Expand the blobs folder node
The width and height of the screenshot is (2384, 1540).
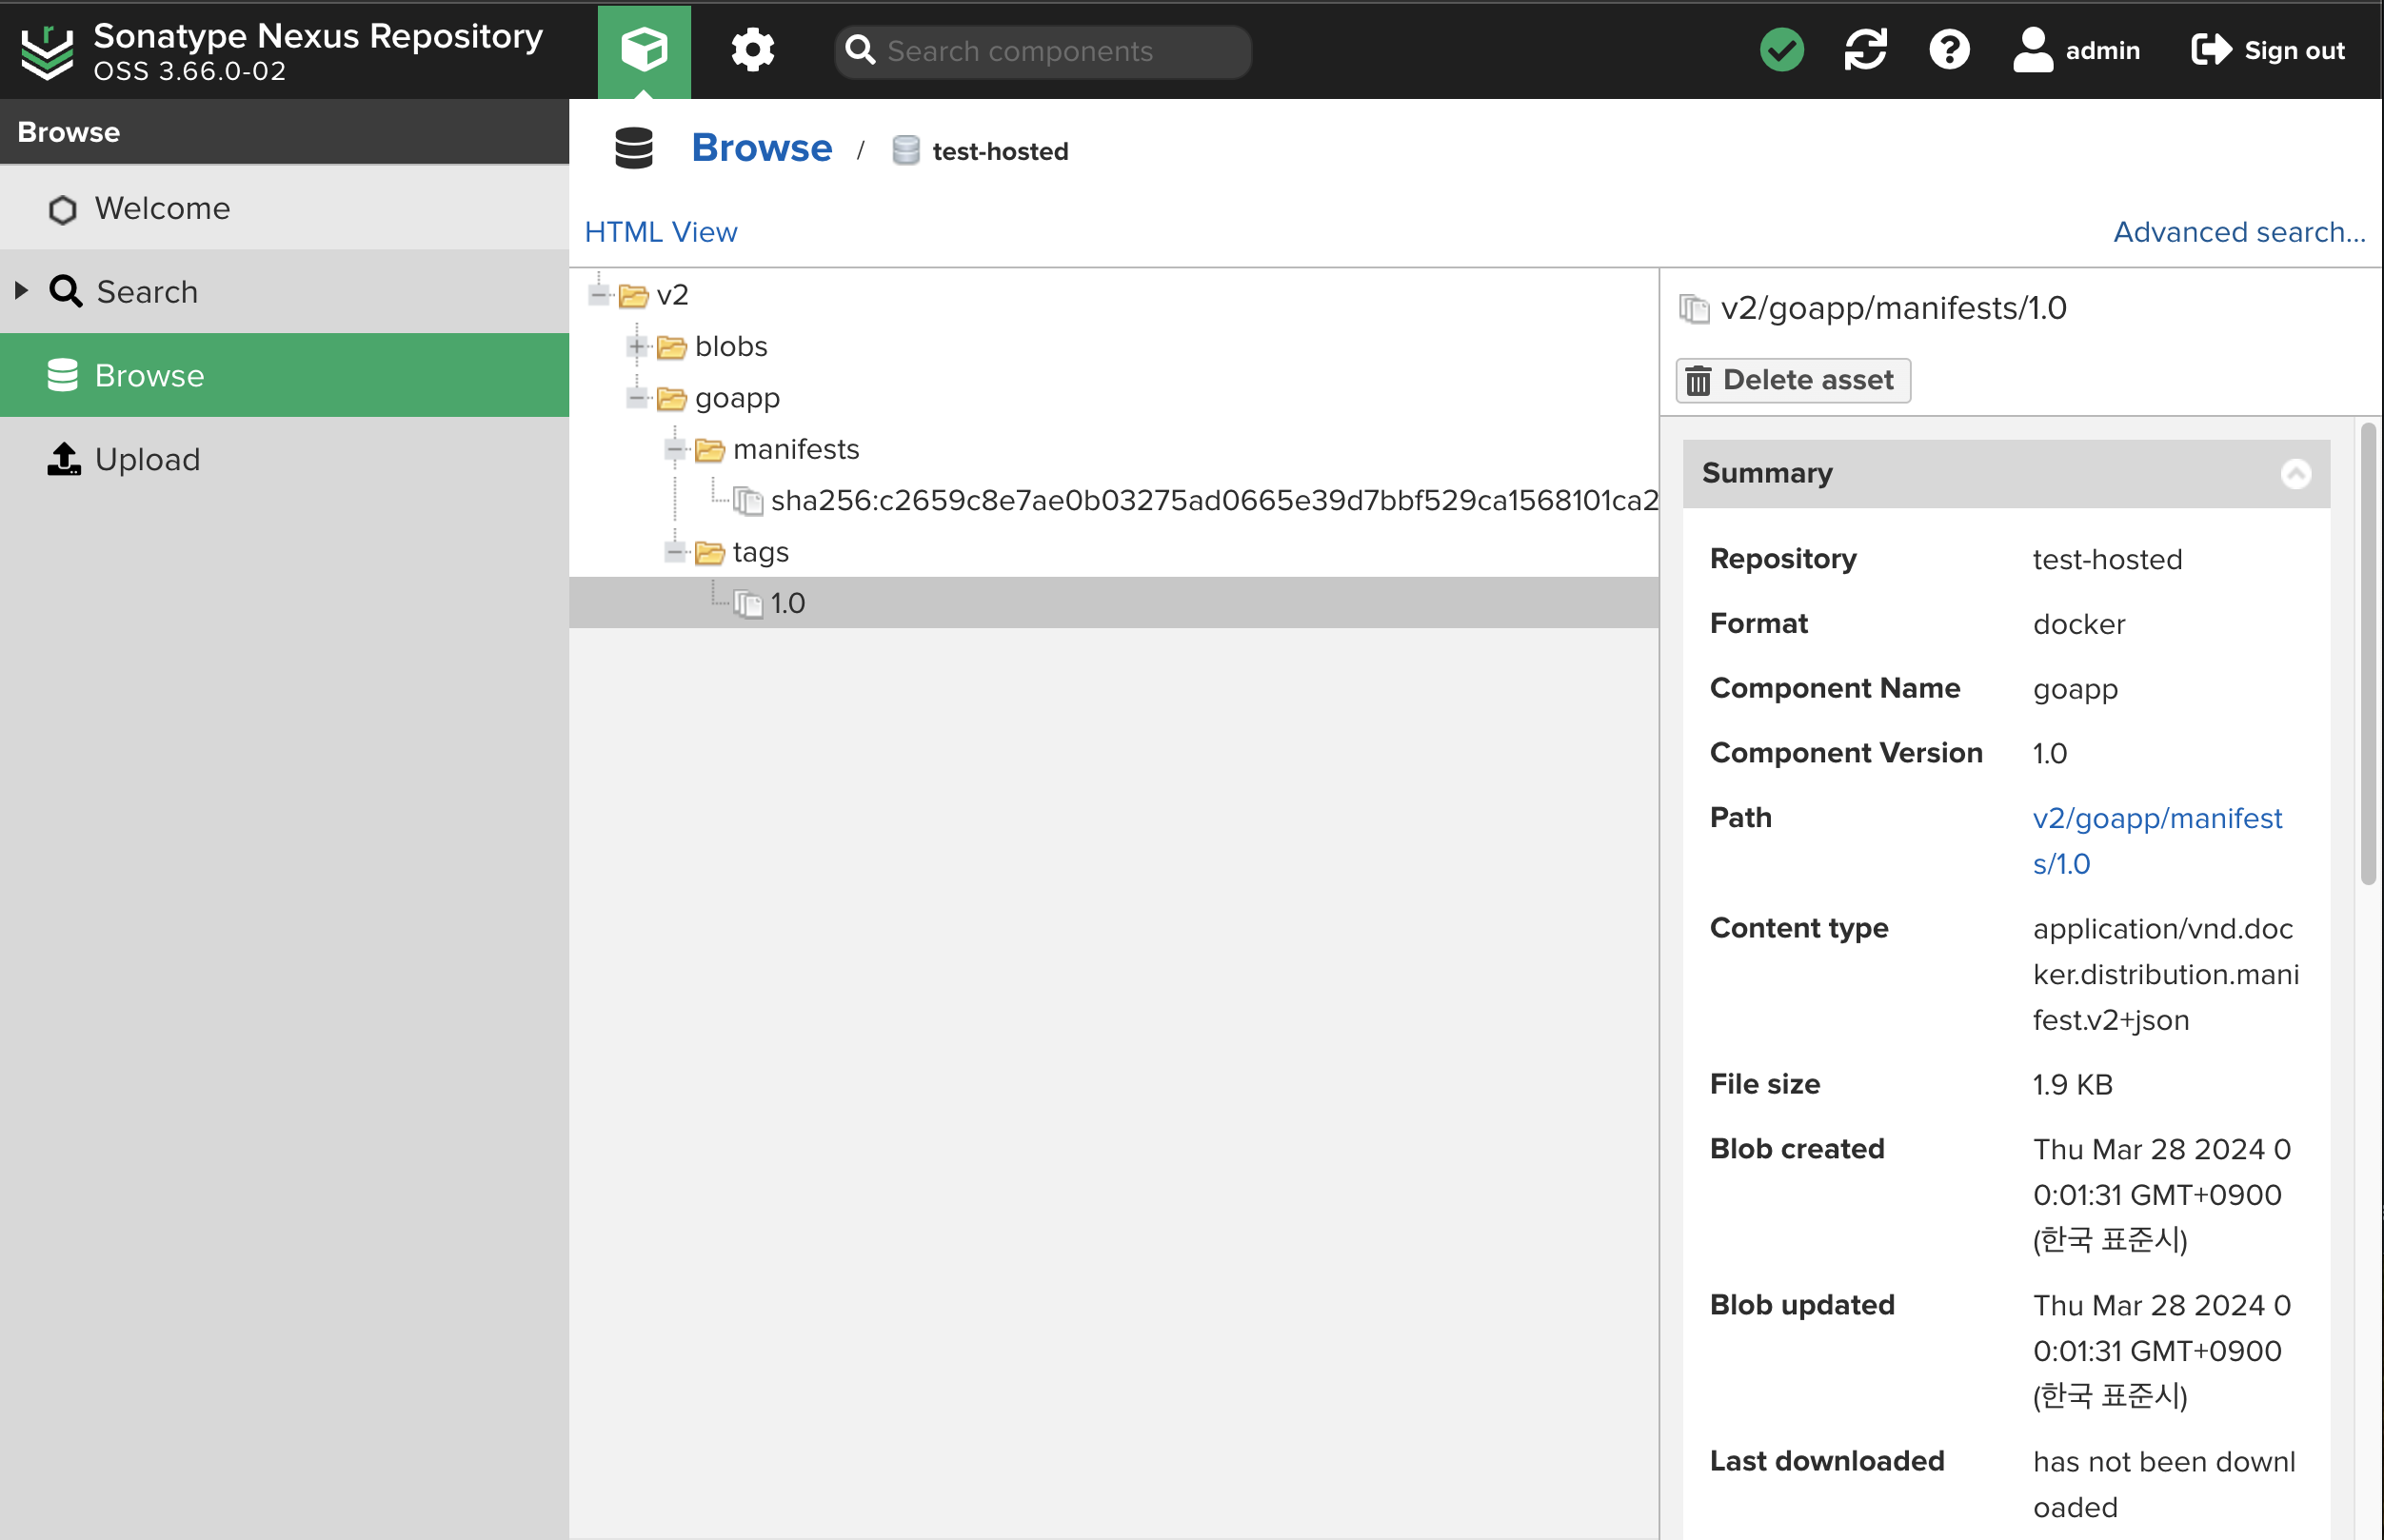point(637,347)
